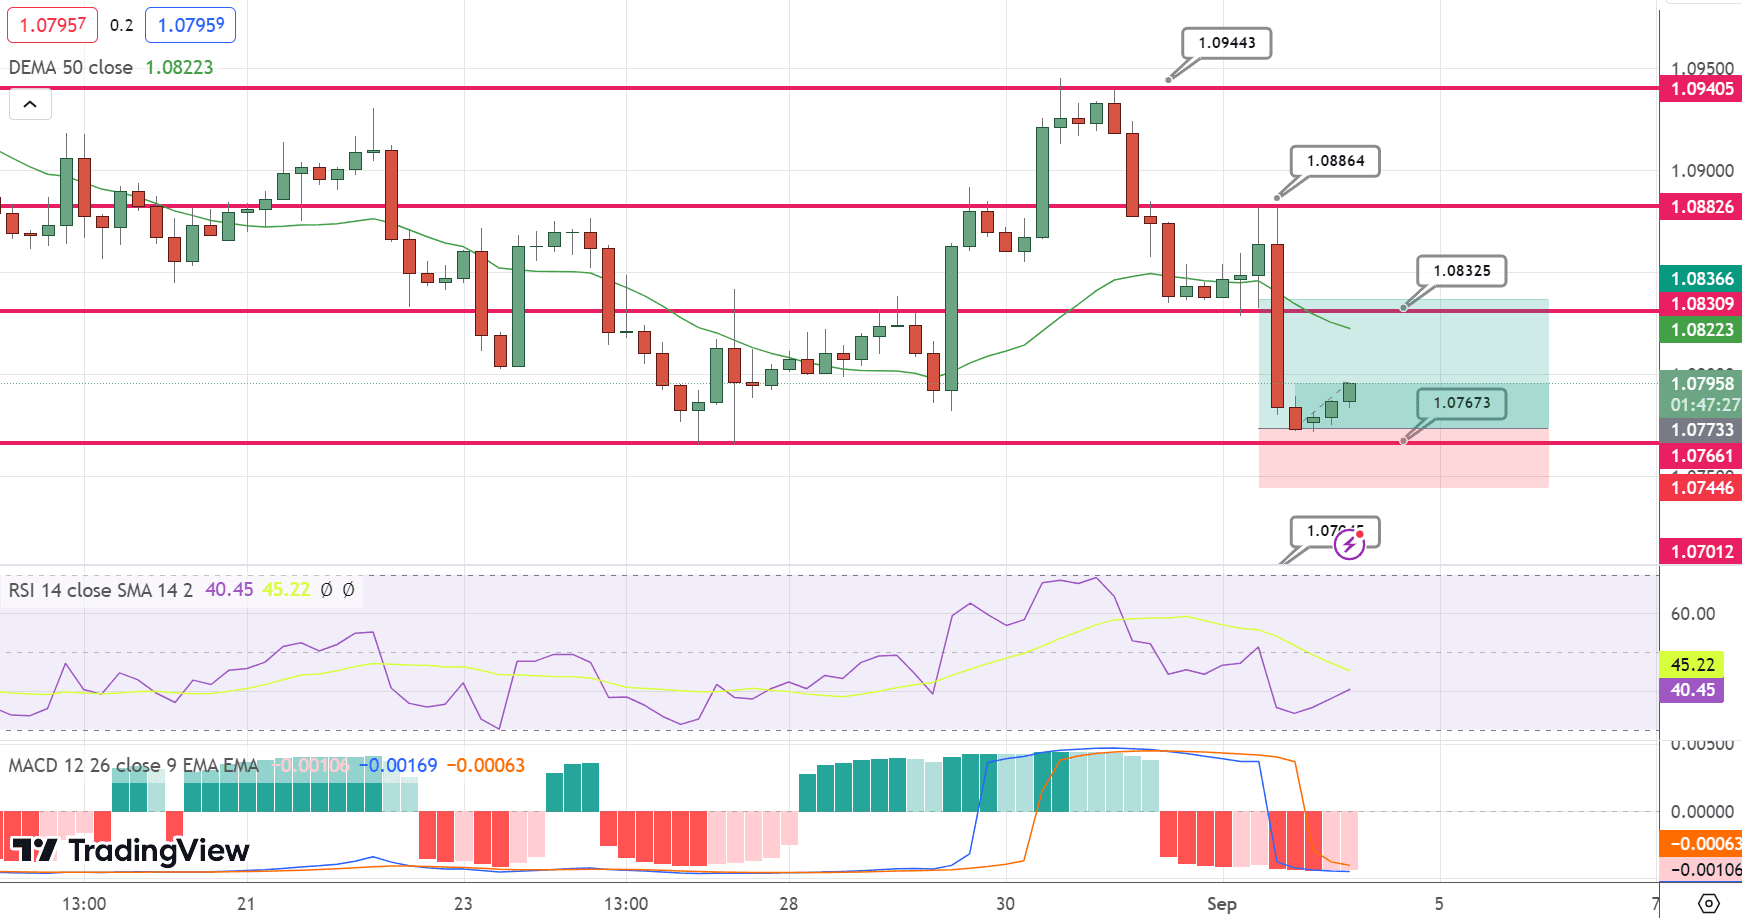Click the 1.09443 price callout label
Screen dimensions: 1742x918
coord(1227,43)
